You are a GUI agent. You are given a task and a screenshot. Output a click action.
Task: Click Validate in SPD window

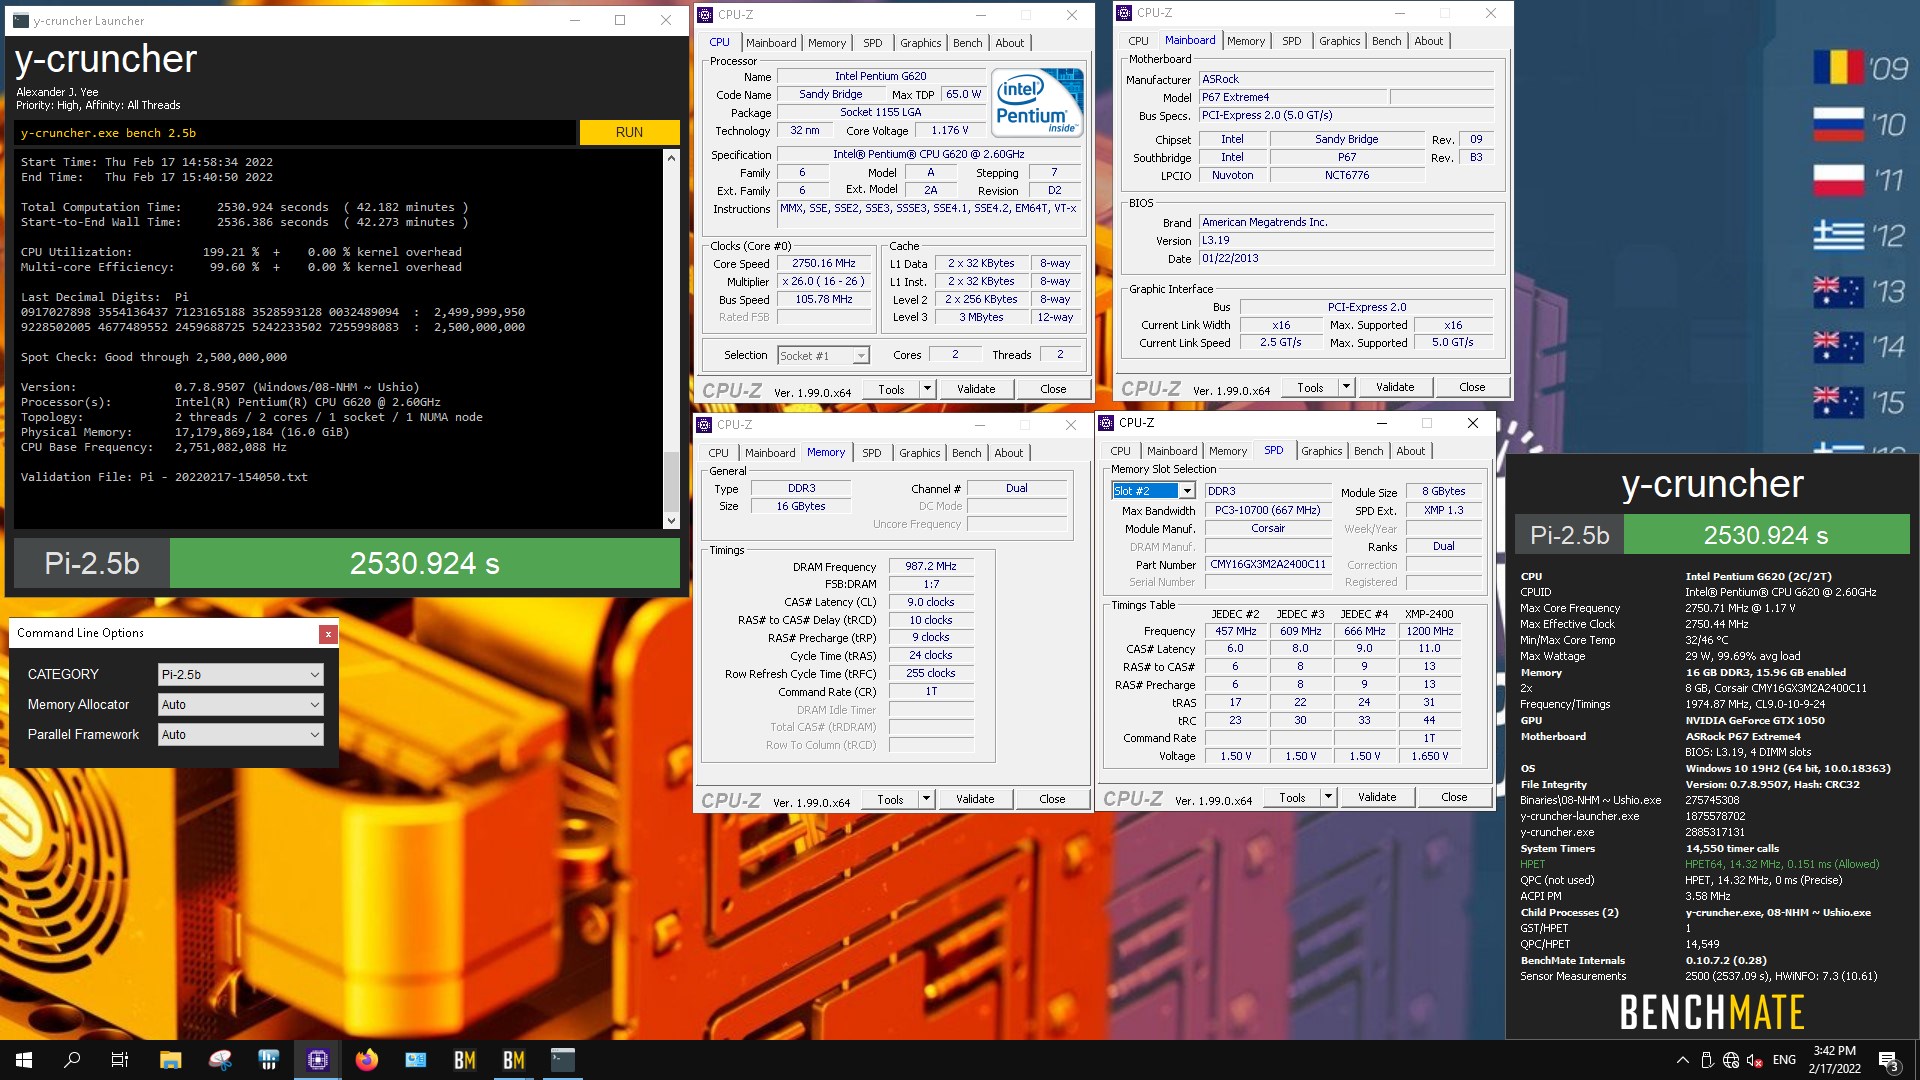tap(1377, 797)
